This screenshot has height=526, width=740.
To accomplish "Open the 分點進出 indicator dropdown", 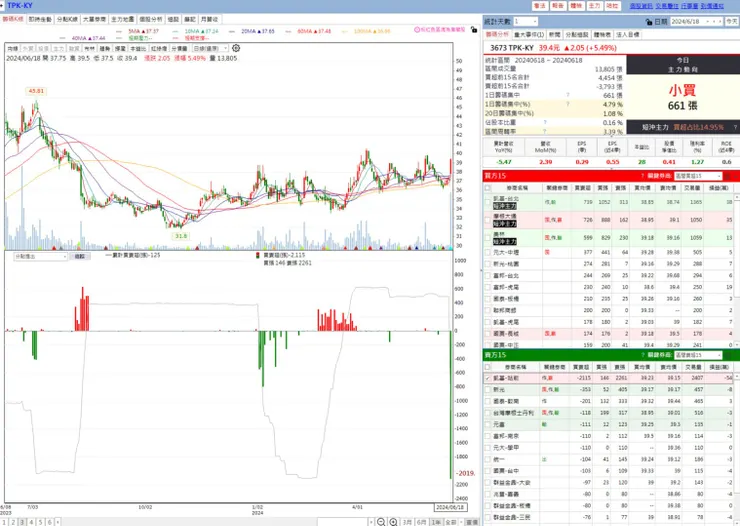I will (41, 257).
